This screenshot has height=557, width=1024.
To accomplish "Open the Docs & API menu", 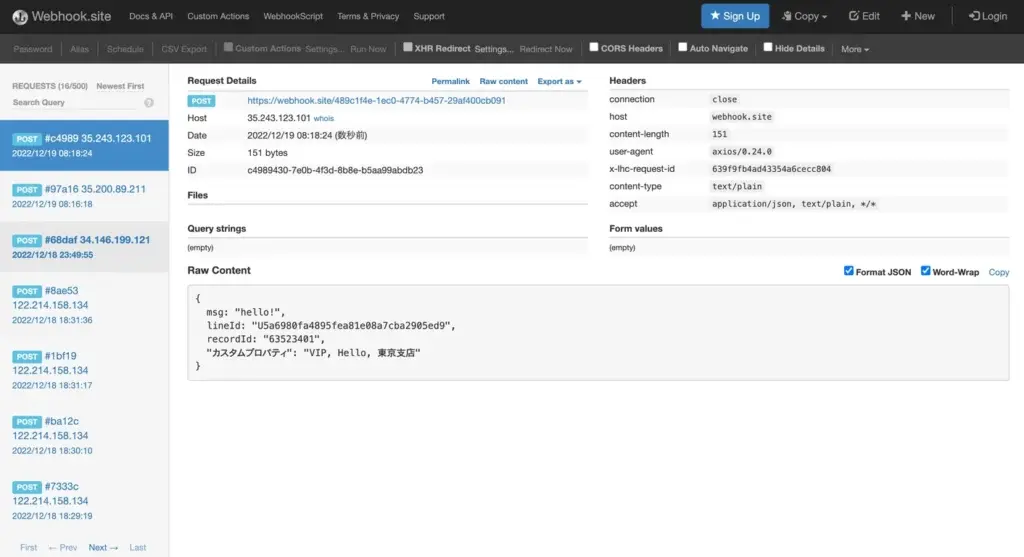I will (151, 16).
